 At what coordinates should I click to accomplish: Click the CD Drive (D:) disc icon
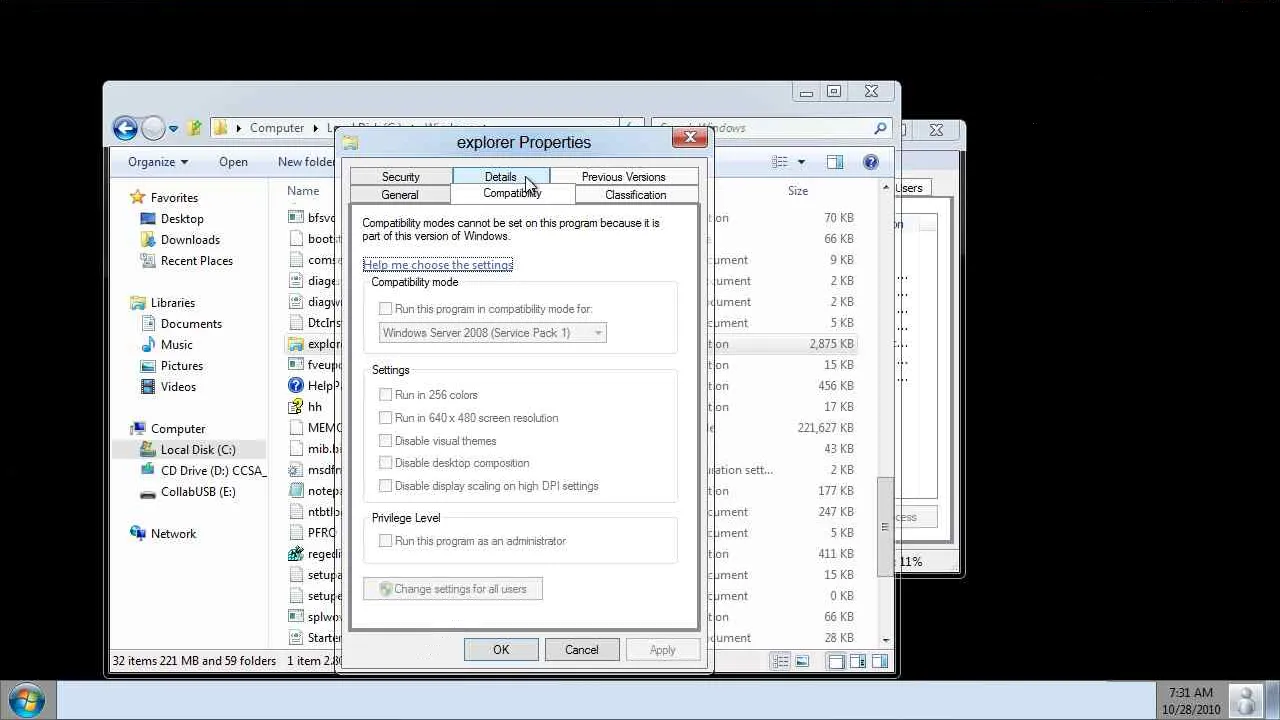[148, 471]
